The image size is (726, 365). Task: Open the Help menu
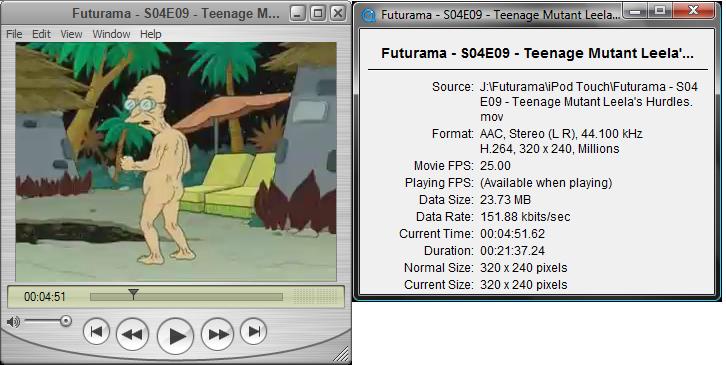coord(150,34)
